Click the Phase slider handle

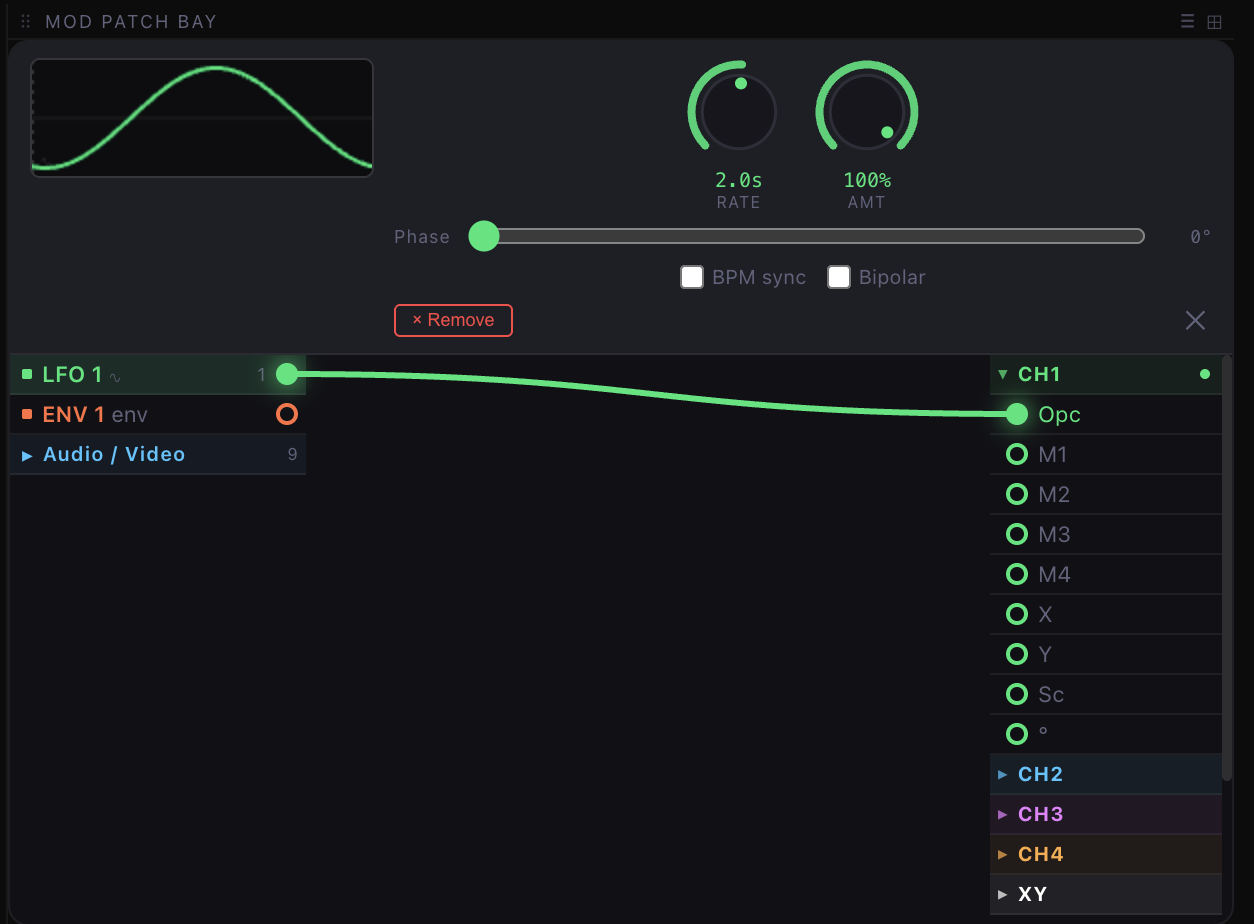[484, 236]
